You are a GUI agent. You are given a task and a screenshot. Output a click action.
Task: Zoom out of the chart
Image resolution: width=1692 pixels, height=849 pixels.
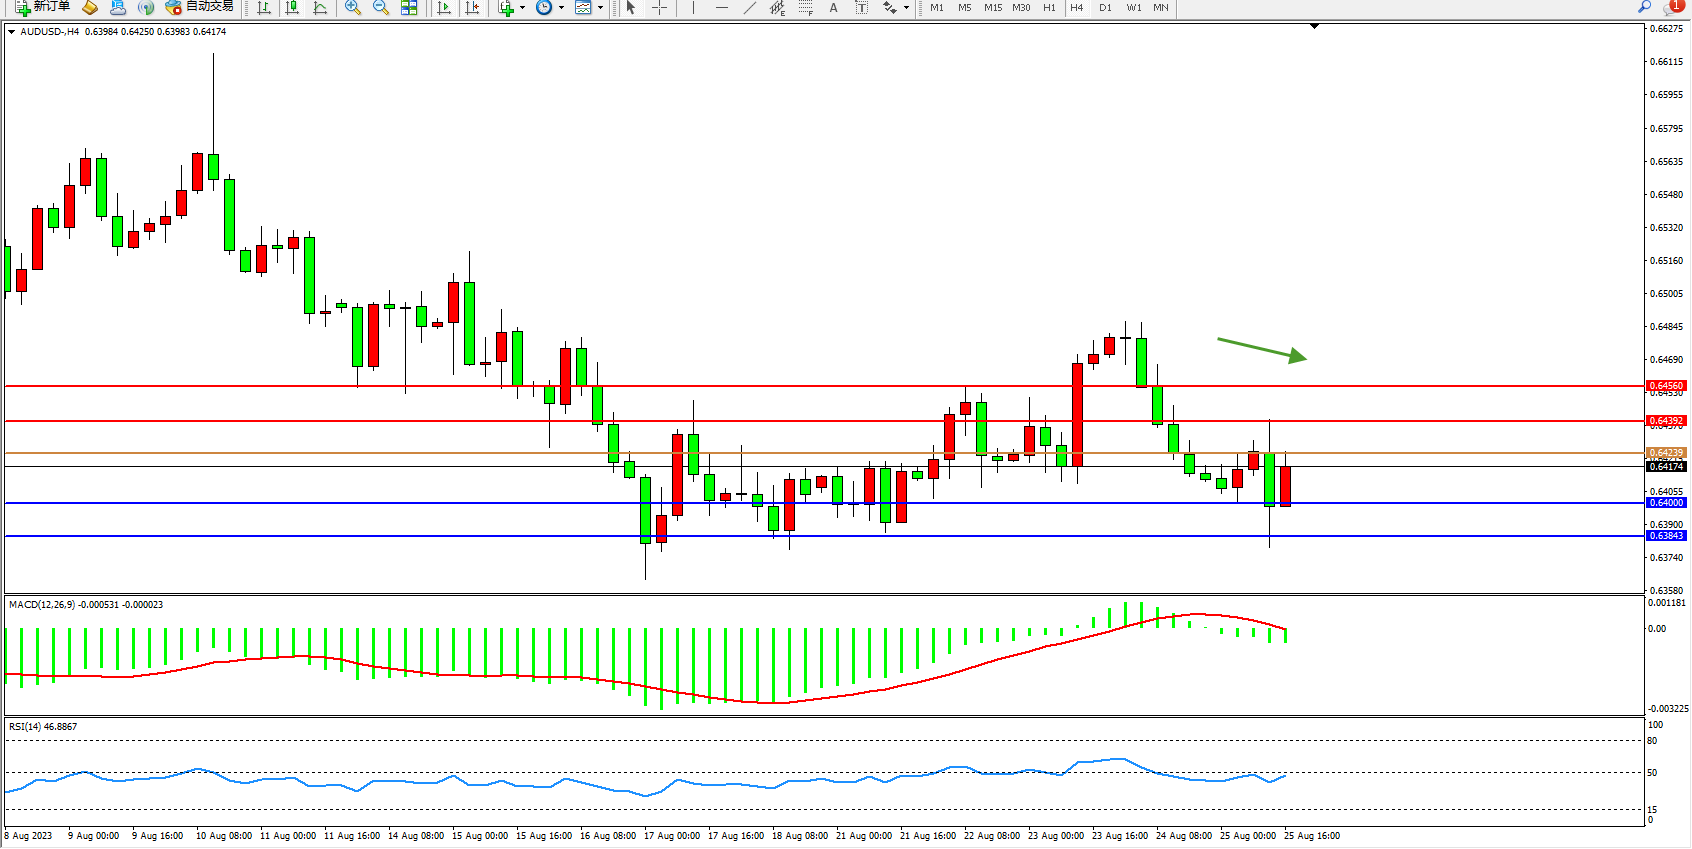(x=381, y=8)
